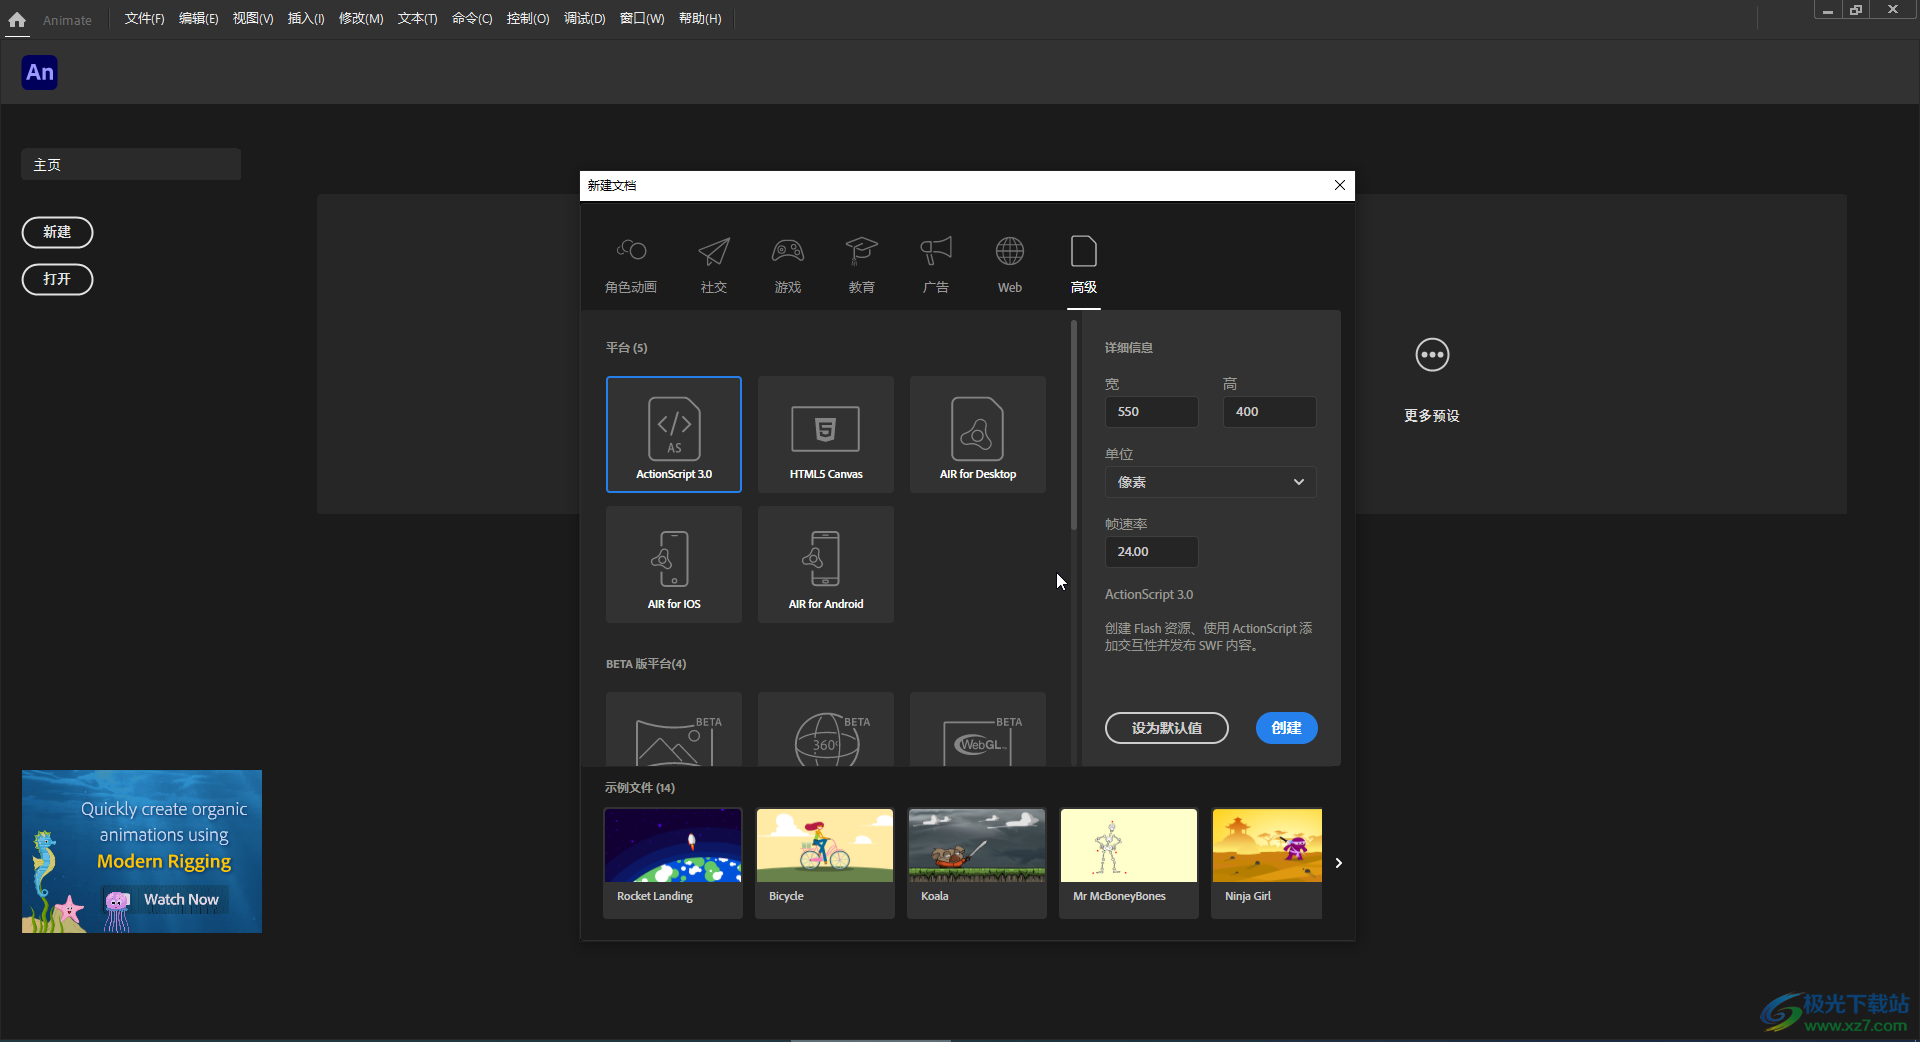1920x1042 pixels.
Task: Open the 插入(I) menu
Action: (x=306, y=19)
